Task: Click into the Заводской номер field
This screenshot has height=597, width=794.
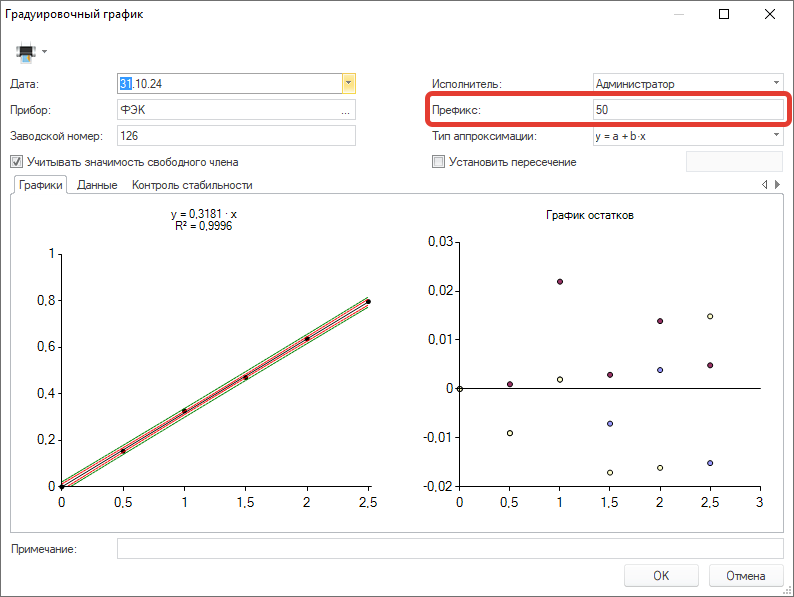Action: [236, 136]
